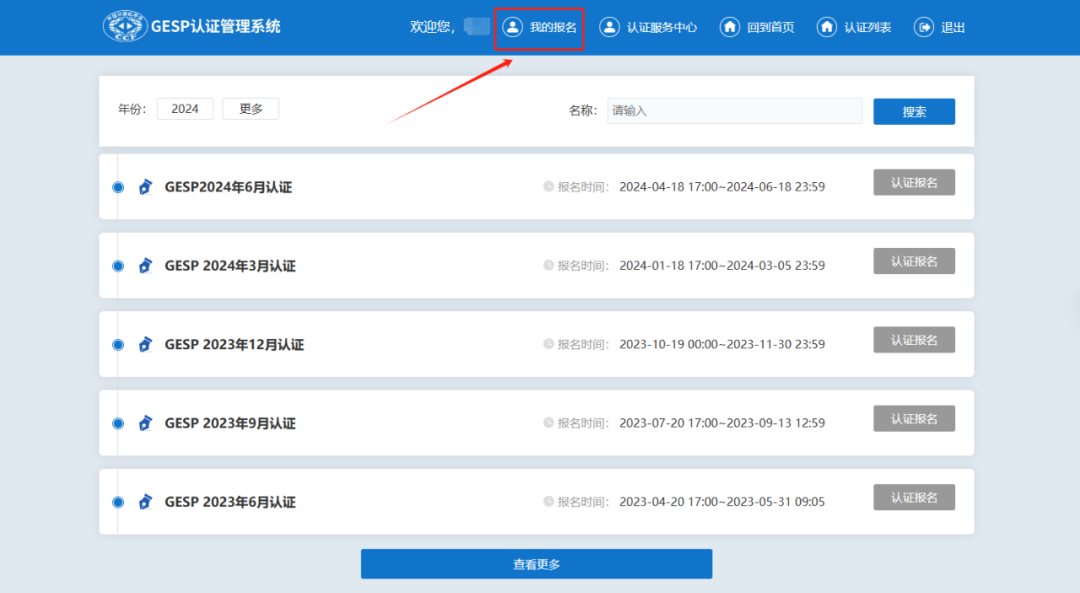
Task: Click the 认证列表 house icon
Action: click(827, 27)
